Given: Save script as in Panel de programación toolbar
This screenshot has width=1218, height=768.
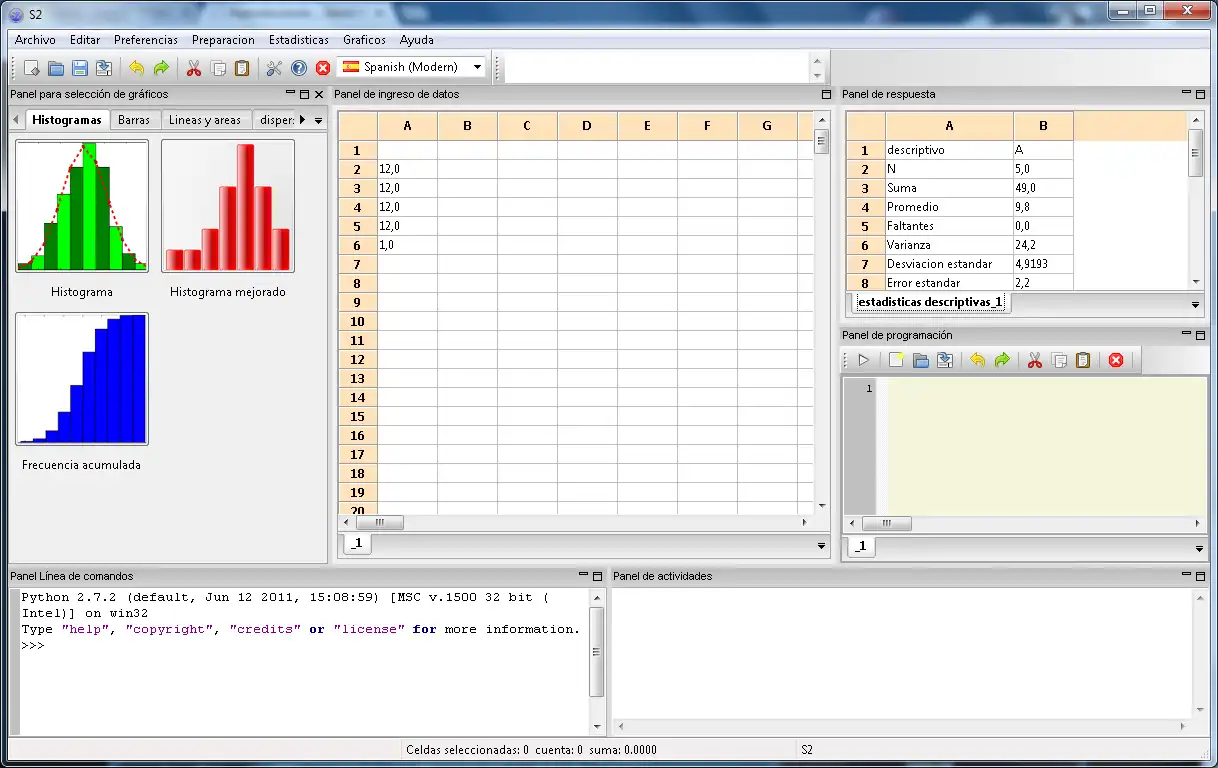Looking at the screenshot, I should pos(945,360).
